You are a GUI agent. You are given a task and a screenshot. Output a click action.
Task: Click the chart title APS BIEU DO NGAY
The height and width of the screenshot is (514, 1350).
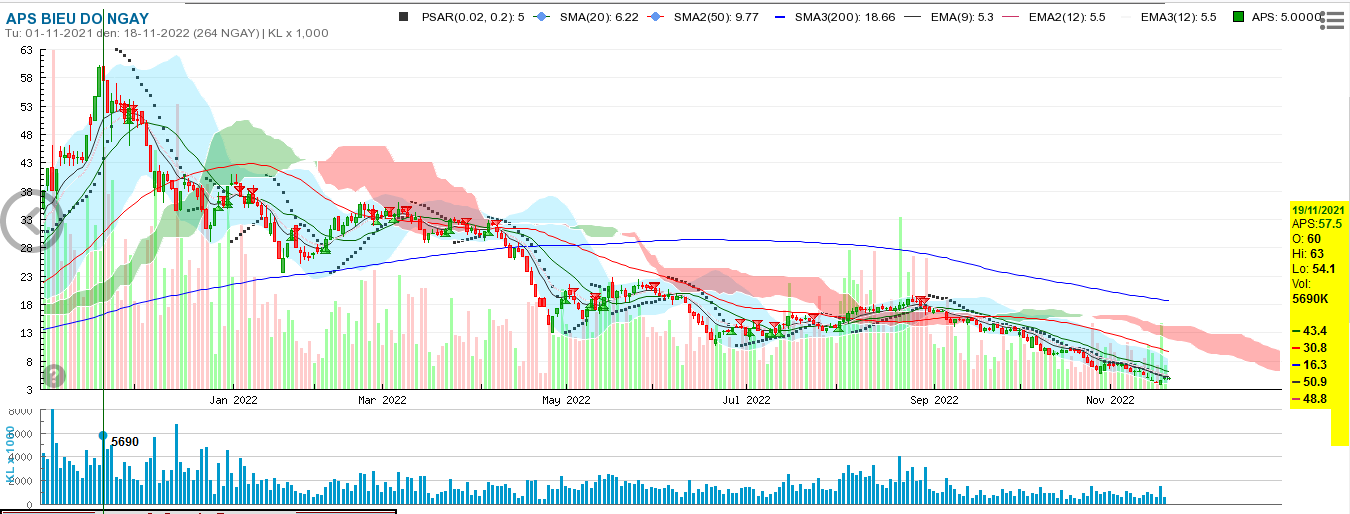click(77, 19)
